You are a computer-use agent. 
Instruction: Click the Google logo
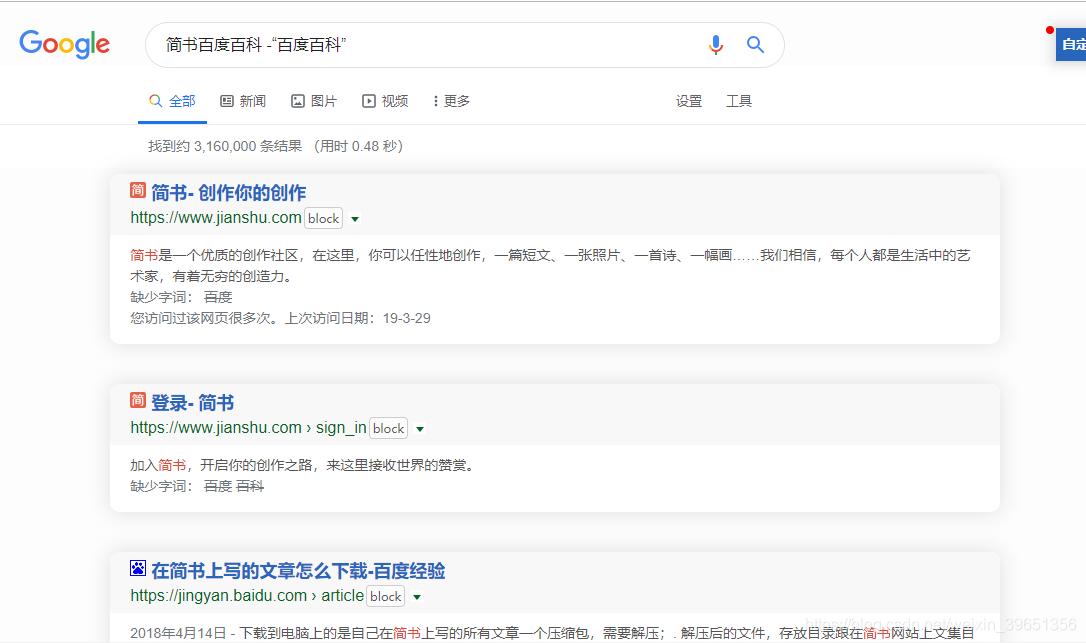point(64,44)
